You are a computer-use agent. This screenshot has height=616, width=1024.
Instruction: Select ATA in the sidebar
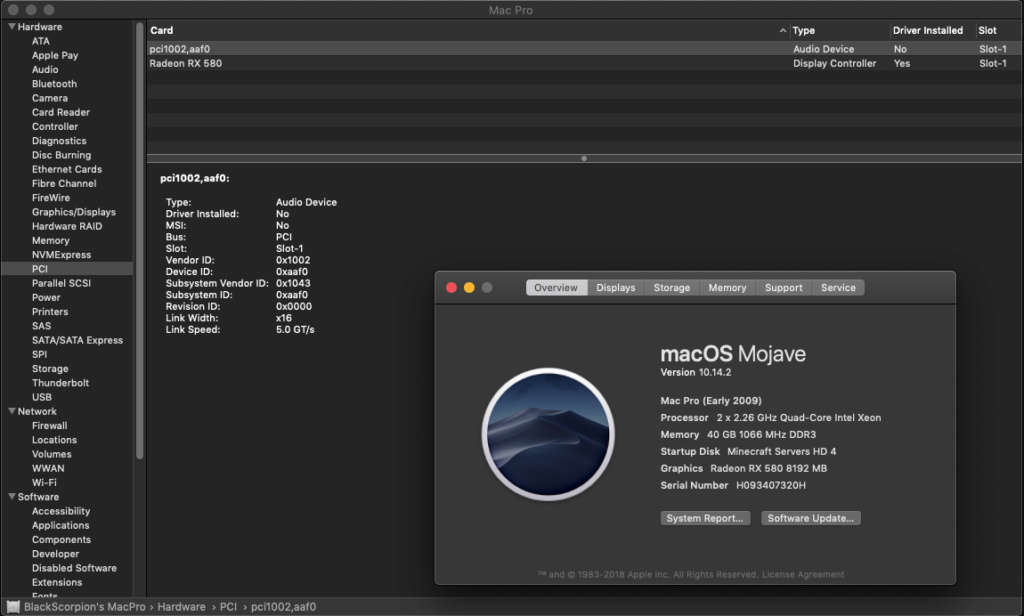40,41
